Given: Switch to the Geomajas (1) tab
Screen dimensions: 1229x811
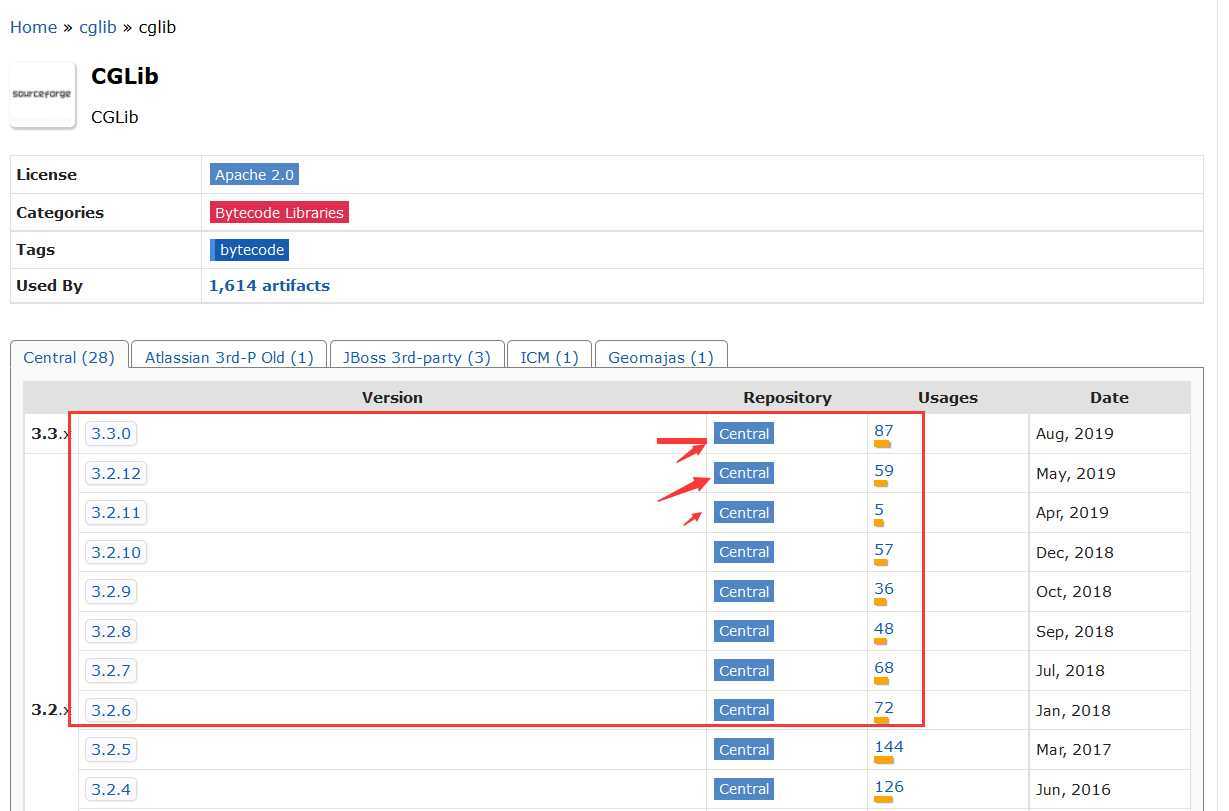Looking at the screenshot, I should click(661, 357).
